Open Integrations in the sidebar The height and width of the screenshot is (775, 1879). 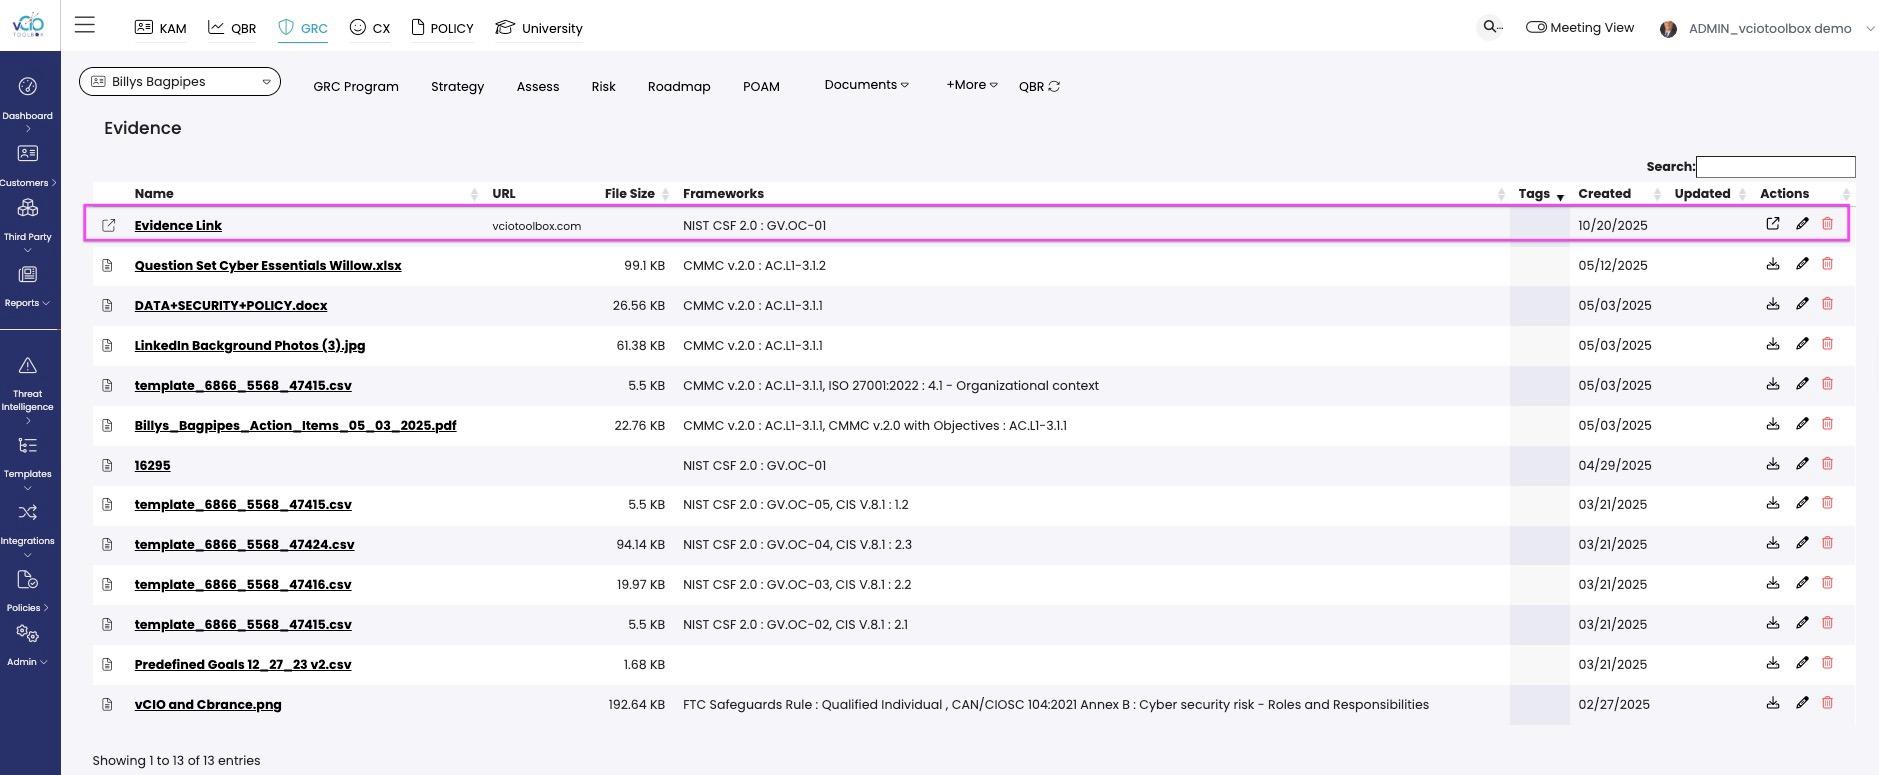(28, 527)
